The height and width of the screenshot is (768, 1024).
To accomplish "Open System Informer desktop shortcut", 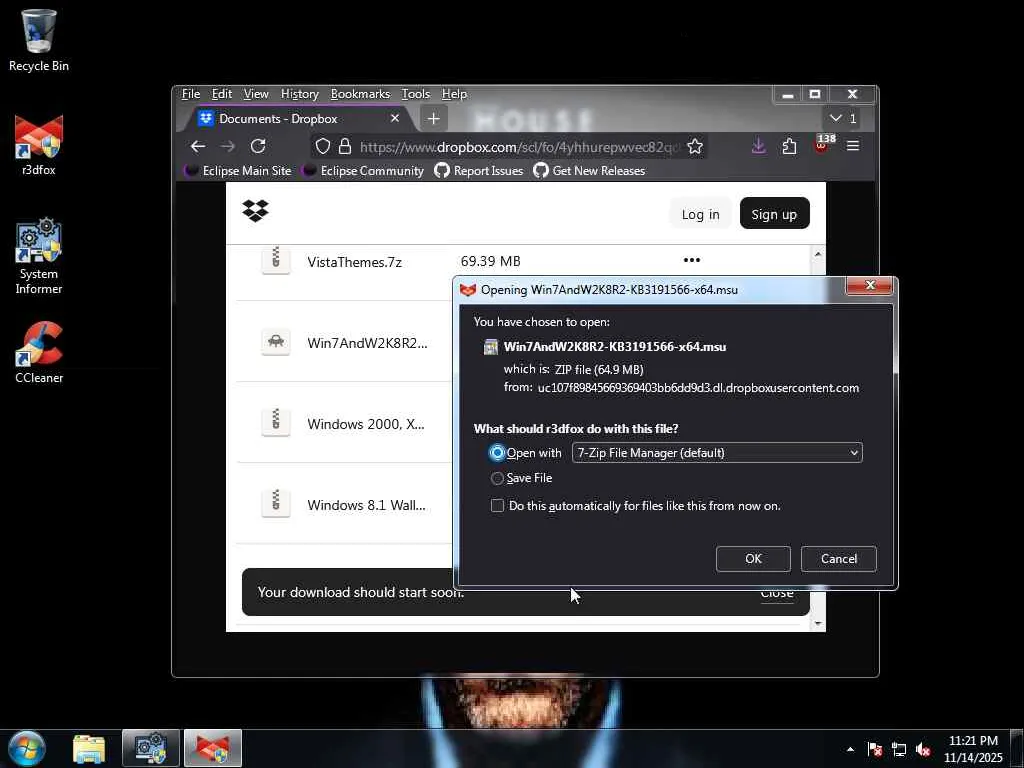I will pyautogui.click(x=39, y=256).
